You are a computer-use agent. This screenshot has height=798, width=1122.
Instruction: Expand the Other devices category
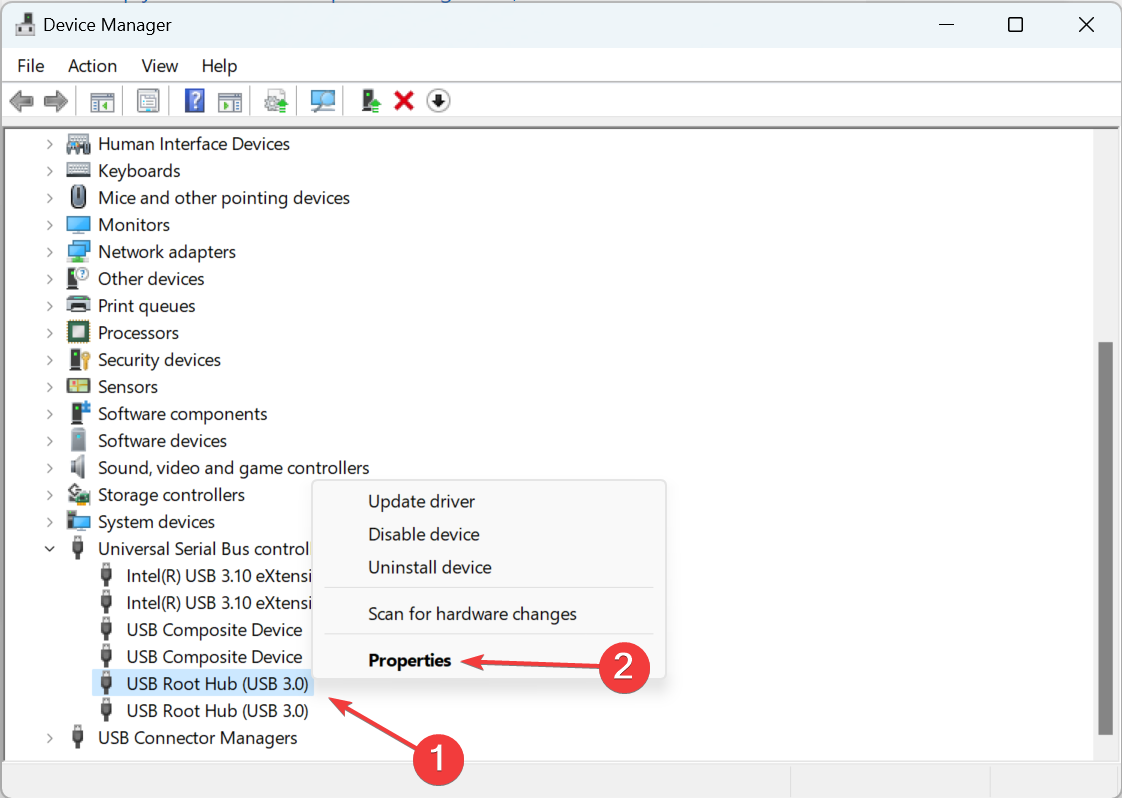pos(50,278)
